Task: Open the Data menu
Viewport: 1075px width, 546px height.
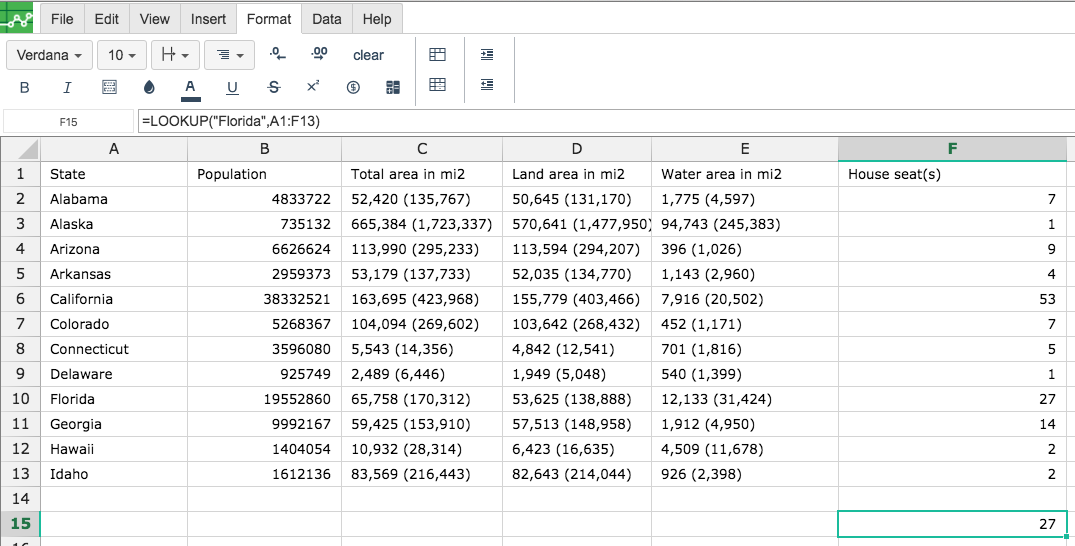Action: (326, 19)
